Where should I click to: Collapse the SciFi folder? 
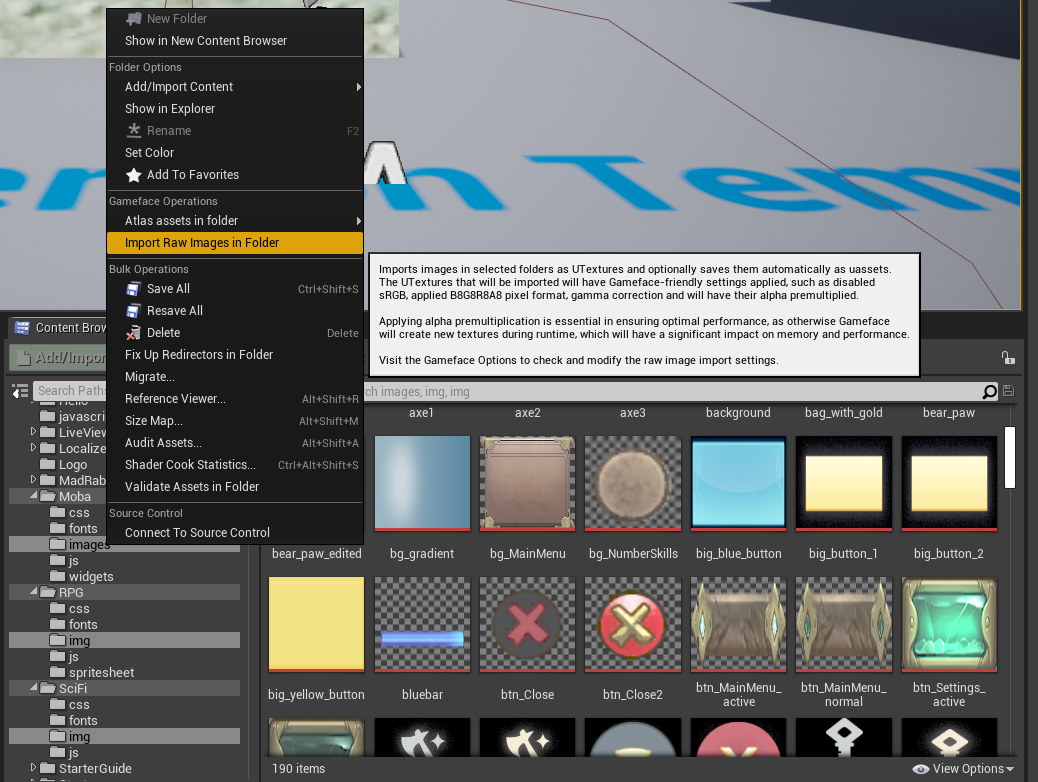(x=34, y=687)
